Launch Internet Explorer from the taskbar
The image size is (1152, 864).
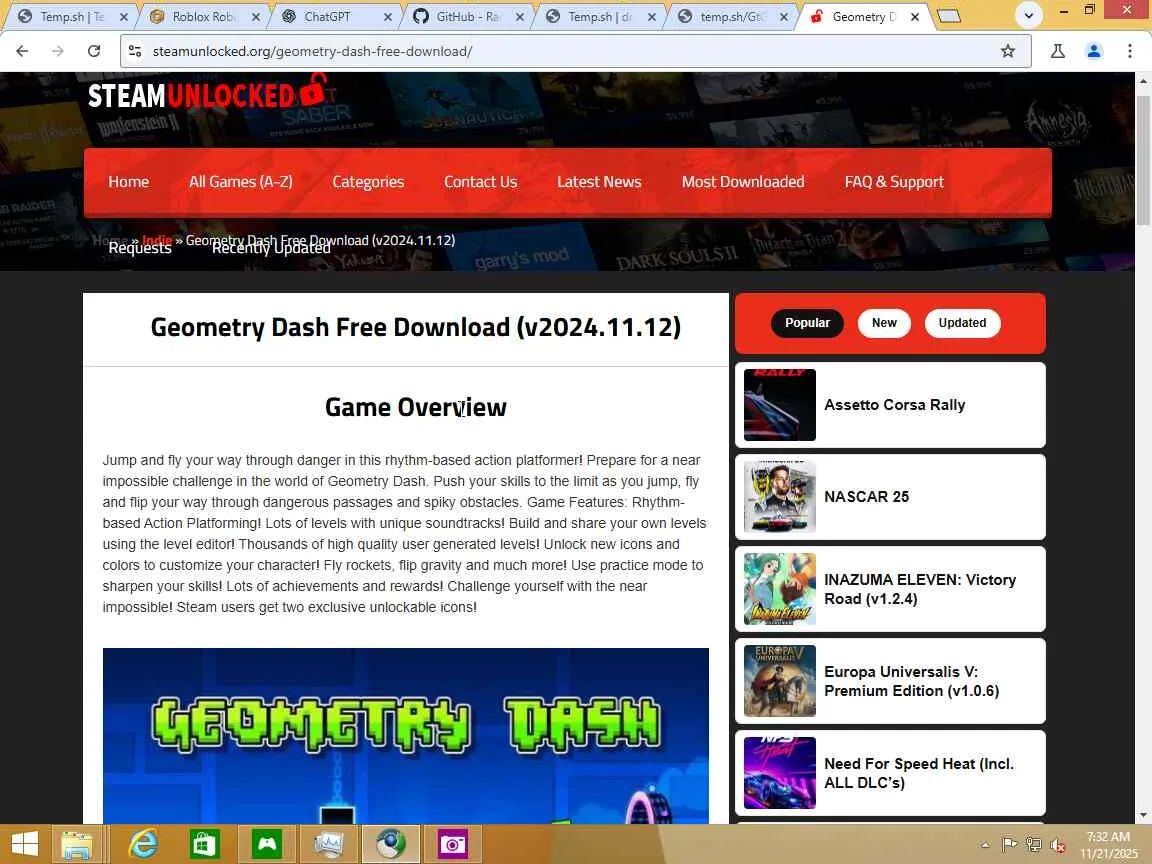(143, 844)
